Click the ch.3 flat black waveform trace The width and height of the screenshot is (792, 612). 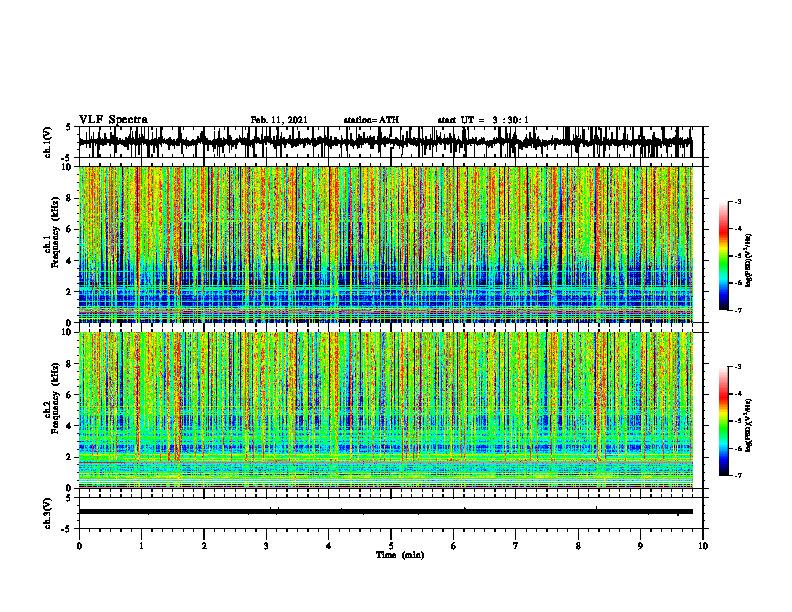click(386, 512)
